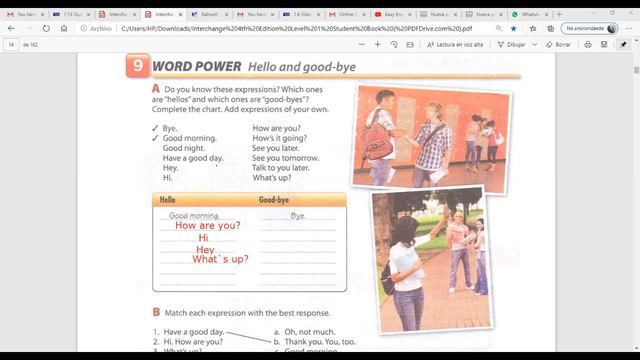Click the expression 'How's it going?'
The image size is (640, 360).
tap(280, 138)
